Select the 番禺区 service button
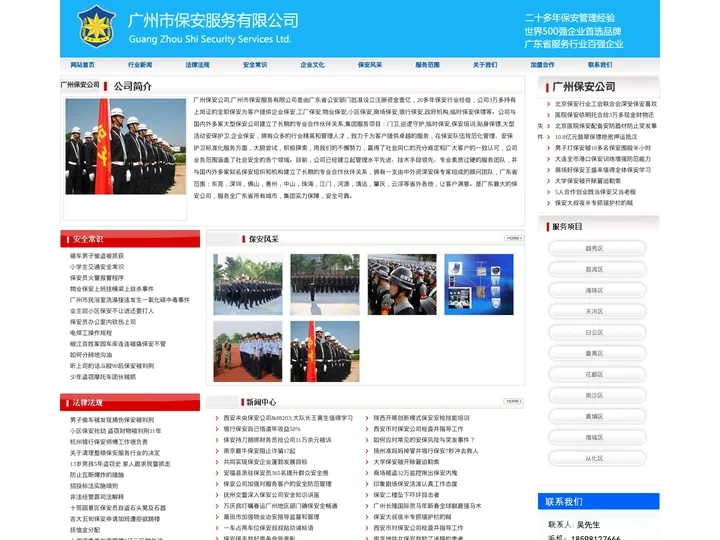720x540 pixels. click(597, 354)
